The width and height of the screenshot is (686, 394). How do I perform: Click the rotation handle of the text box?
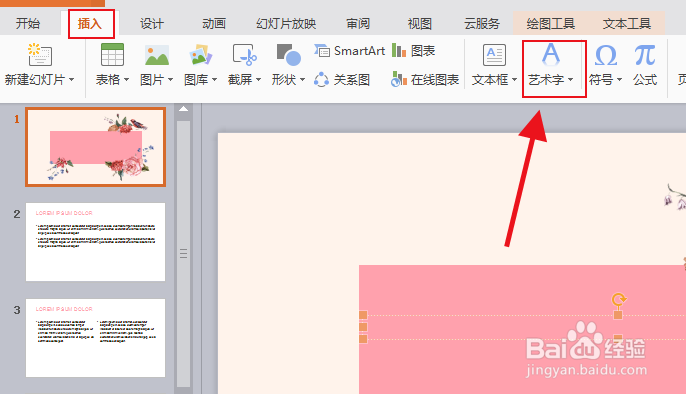618,300
